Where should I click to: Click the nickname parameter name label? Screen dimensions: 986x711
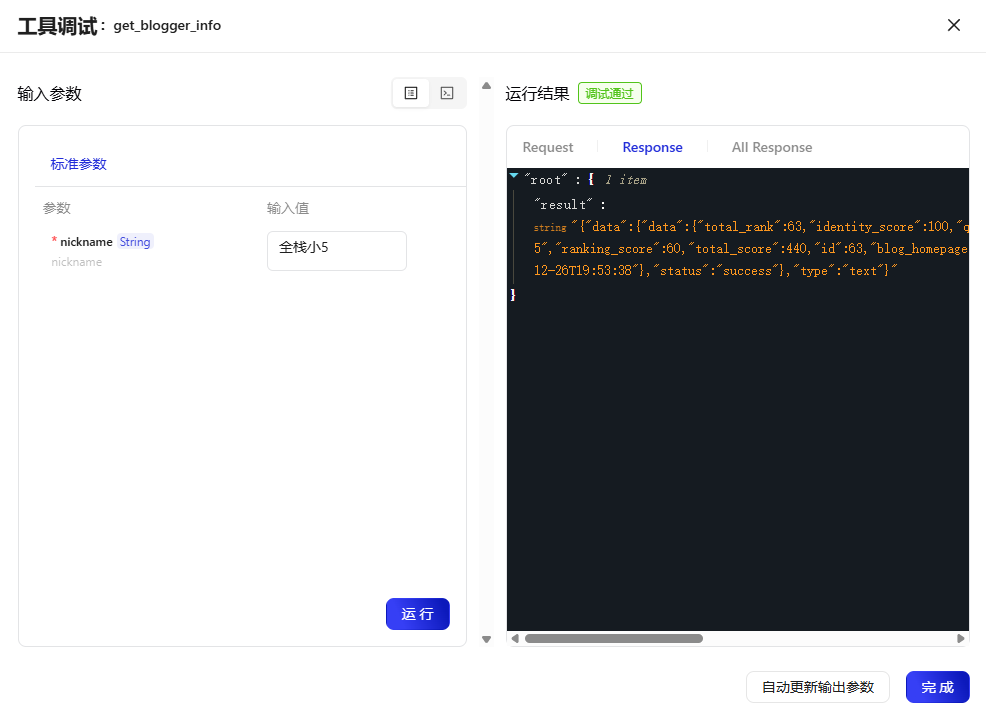(x=86, y=242)
